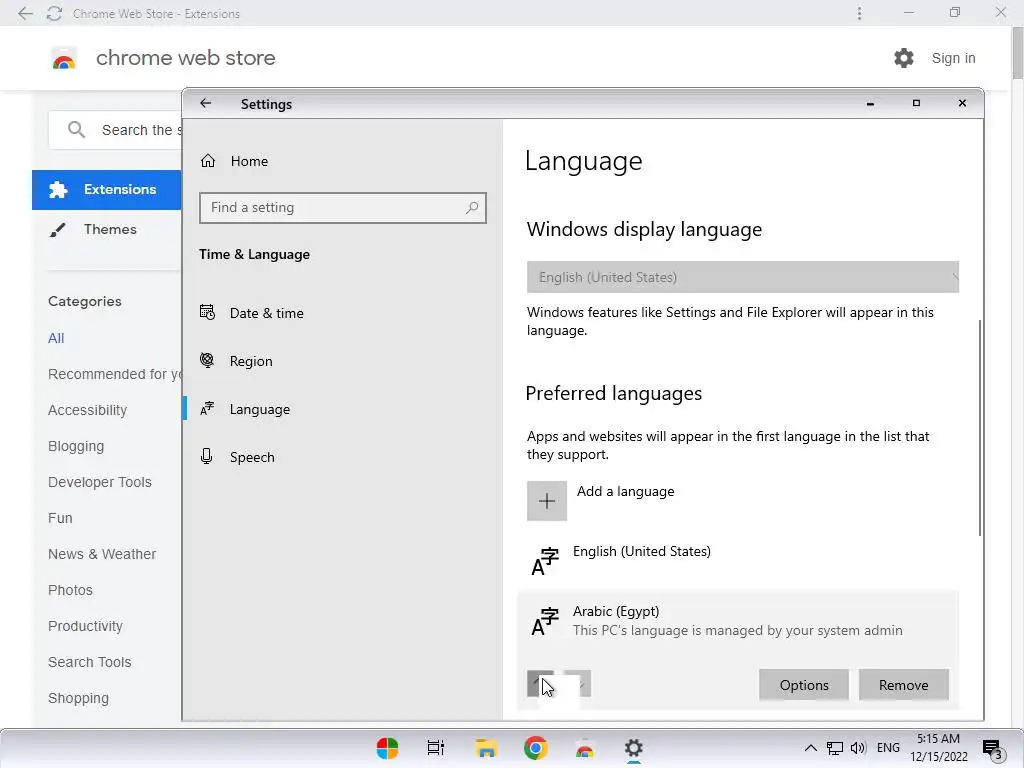Select the Language settings page
Viewport: 1024px width, 768px height.
point(245,409)
